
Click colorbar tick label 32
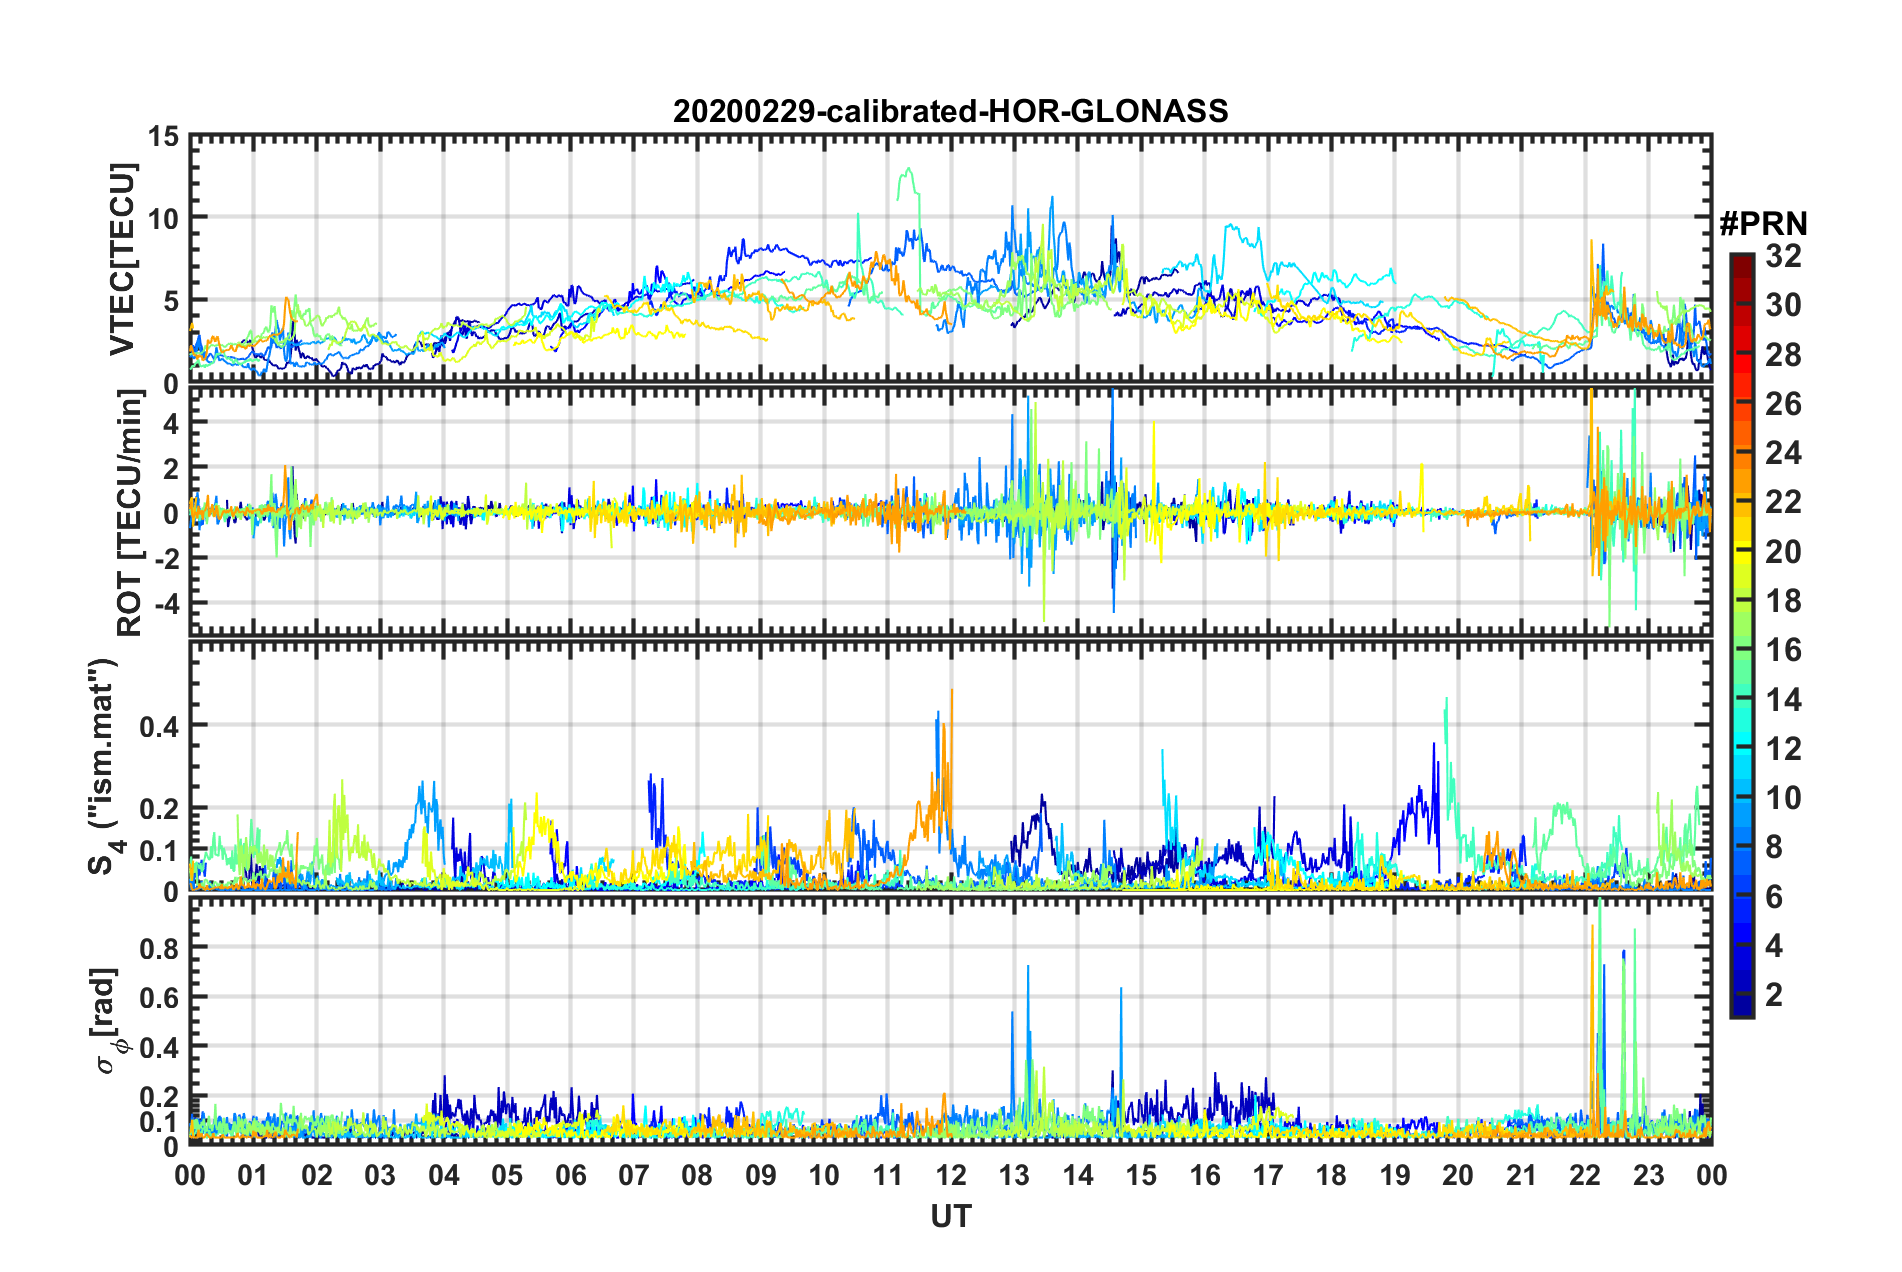click(1783, 256)
